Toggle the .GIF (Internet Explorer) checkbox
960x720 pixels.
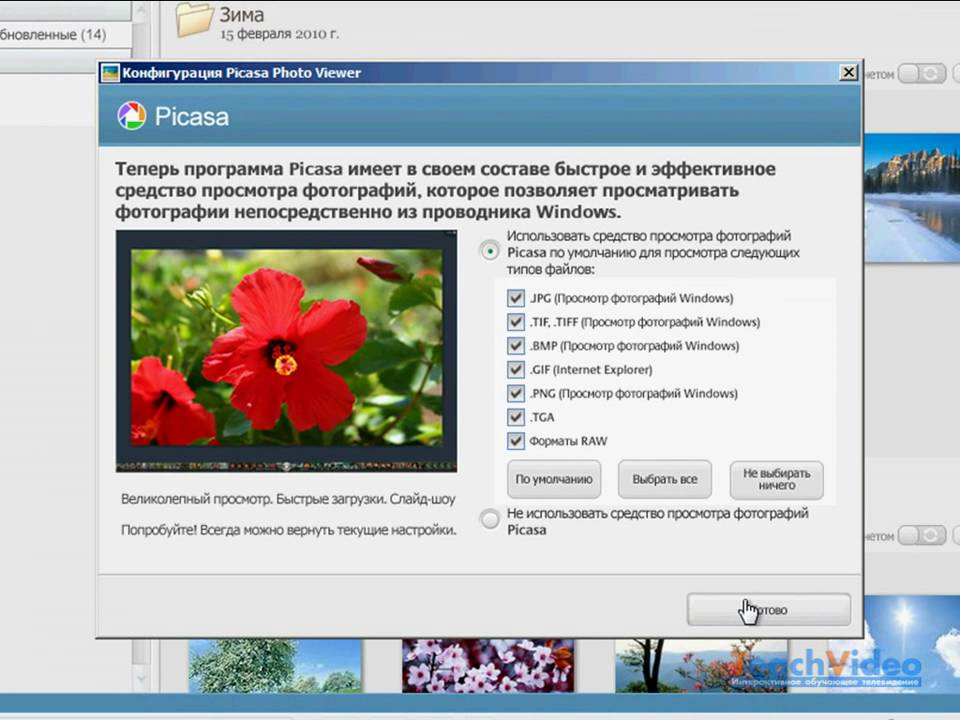[516, 370]
